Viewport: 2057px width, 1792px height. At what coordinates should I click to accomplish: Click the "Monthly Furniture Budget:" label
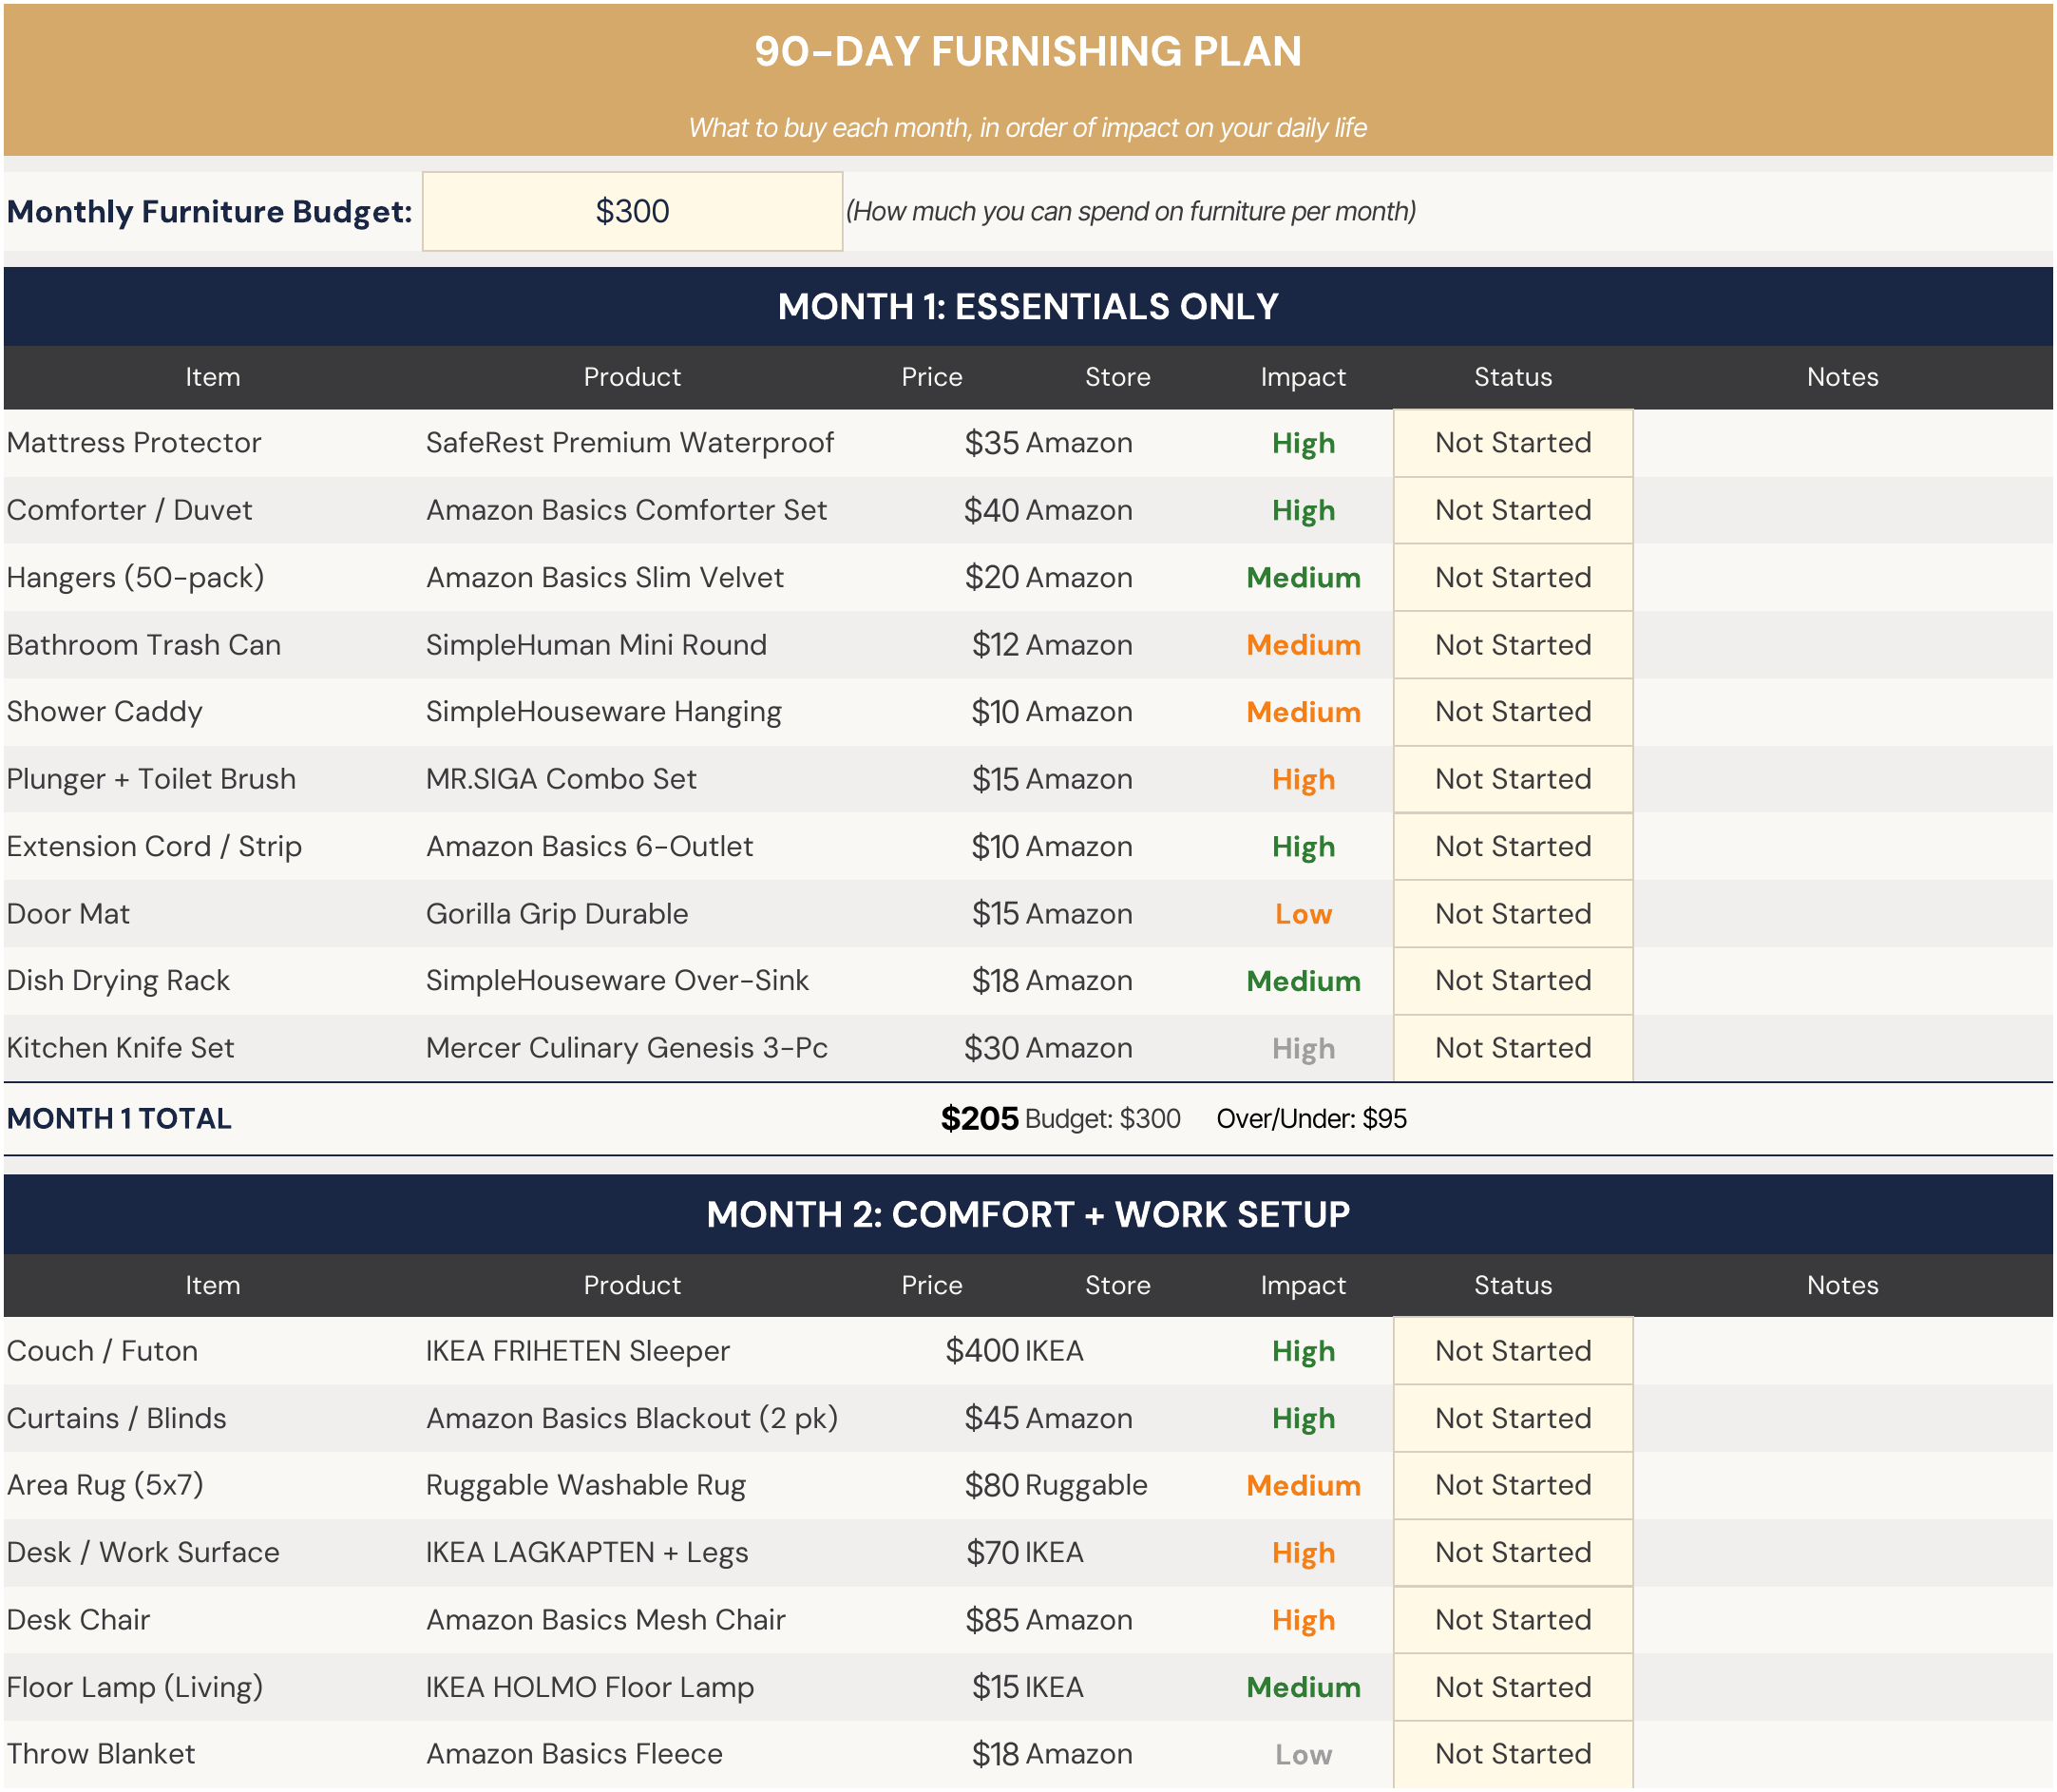tap(209, 212)
